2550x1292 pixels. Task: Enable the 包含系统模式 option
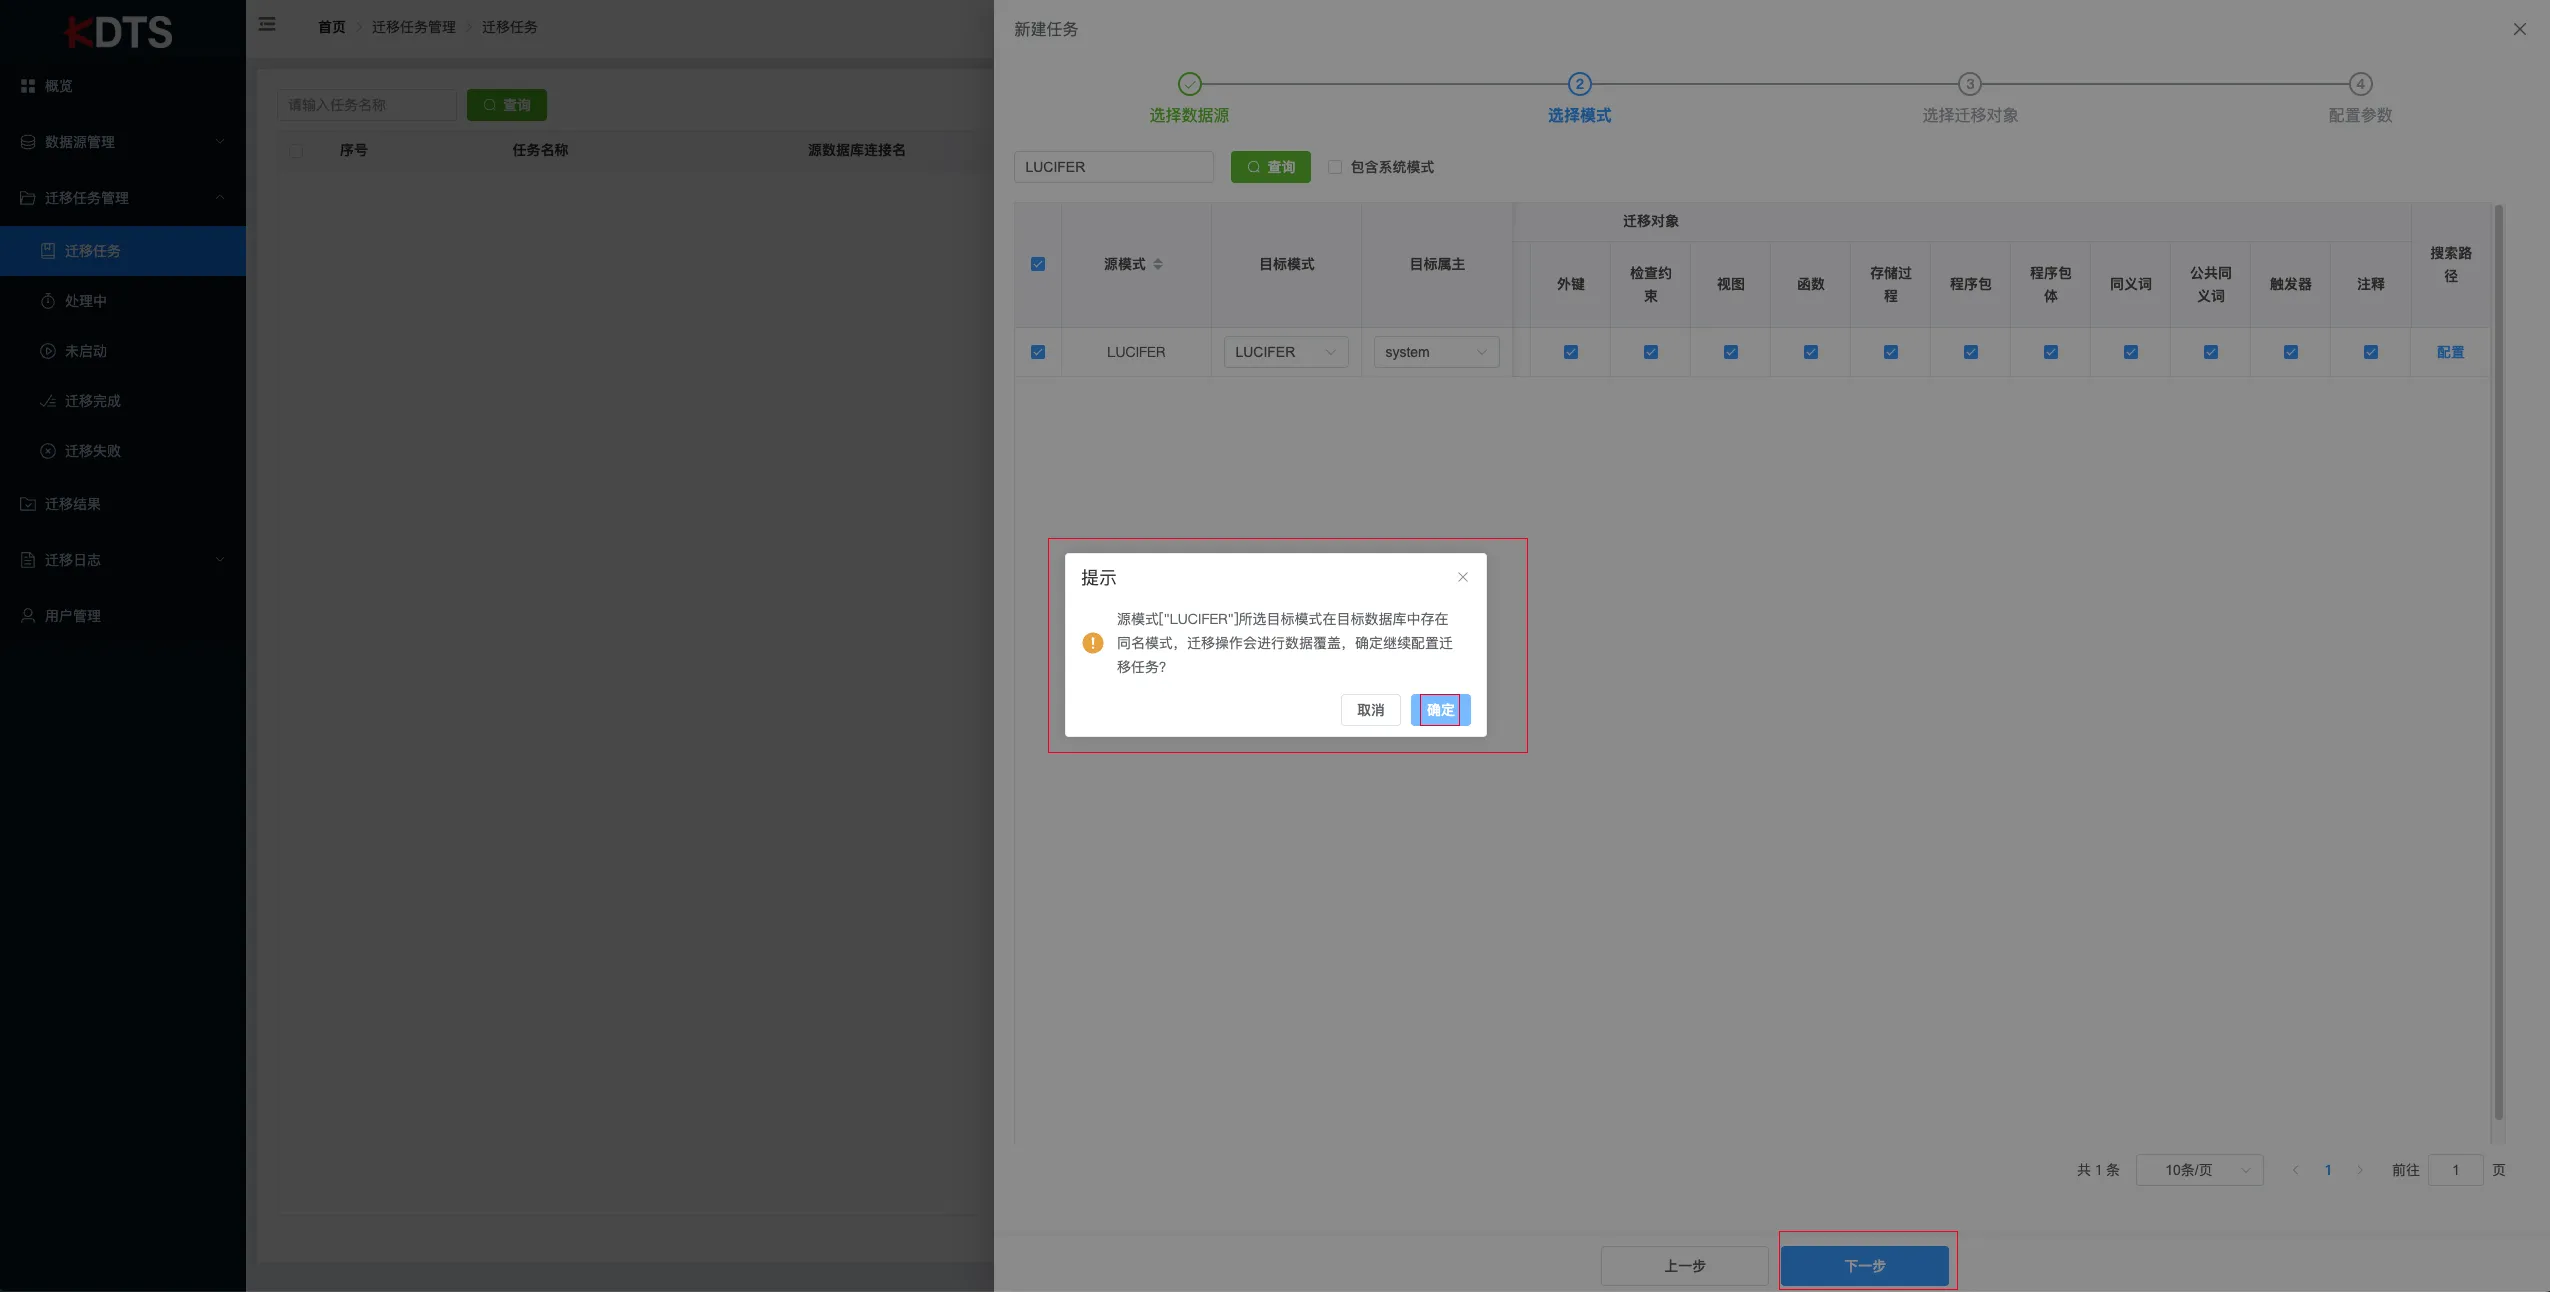tap(1336, 166)
